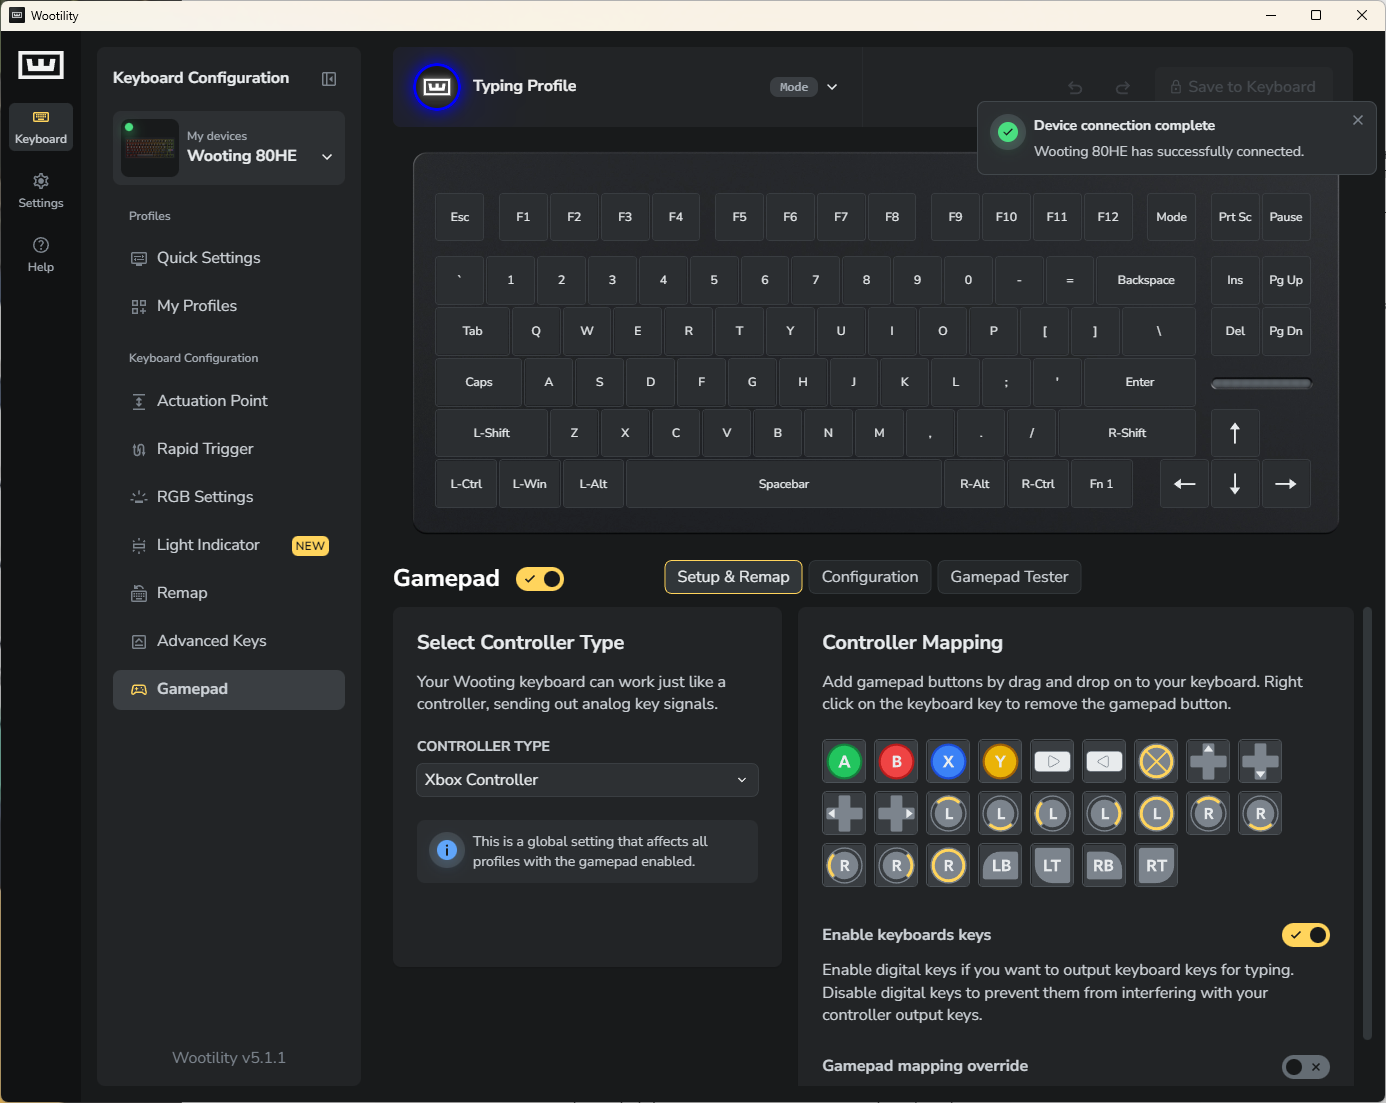Click the undo arrow in the profile bar
The height and width of the screenshot is (1103, 1386).
tap(1075, 88)
